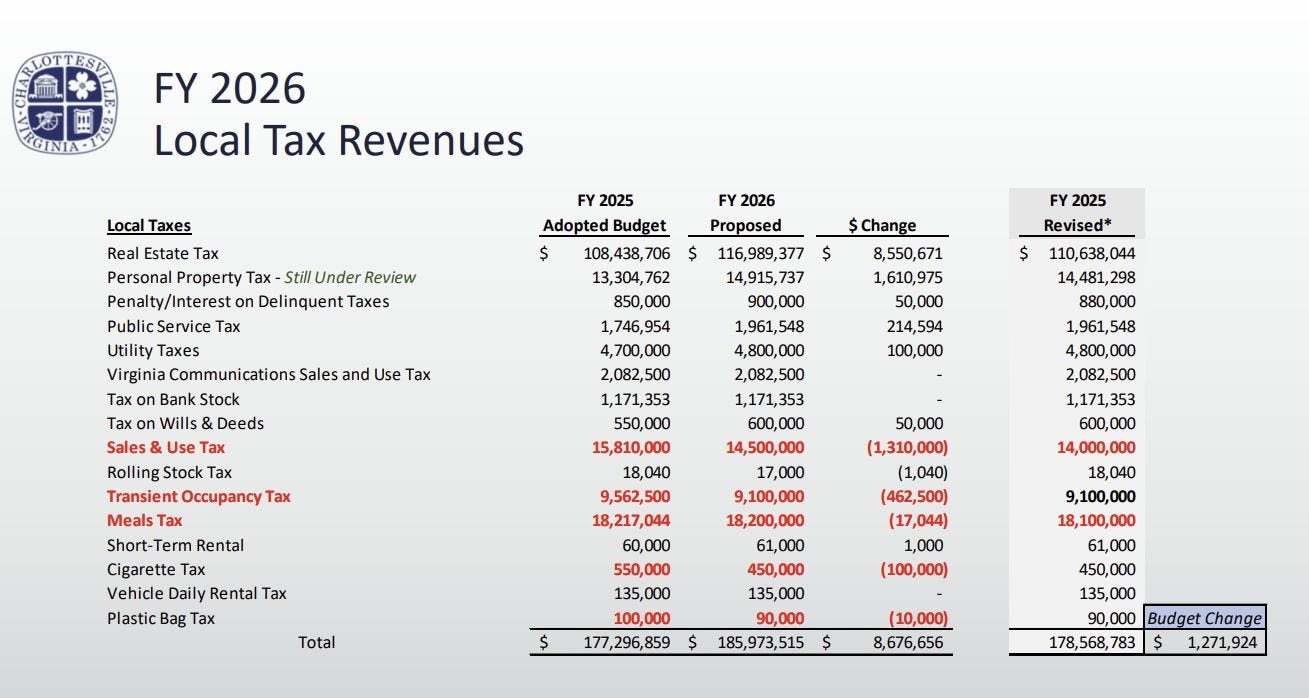Click the 1,271,924 budget change value

(1223, 642)
